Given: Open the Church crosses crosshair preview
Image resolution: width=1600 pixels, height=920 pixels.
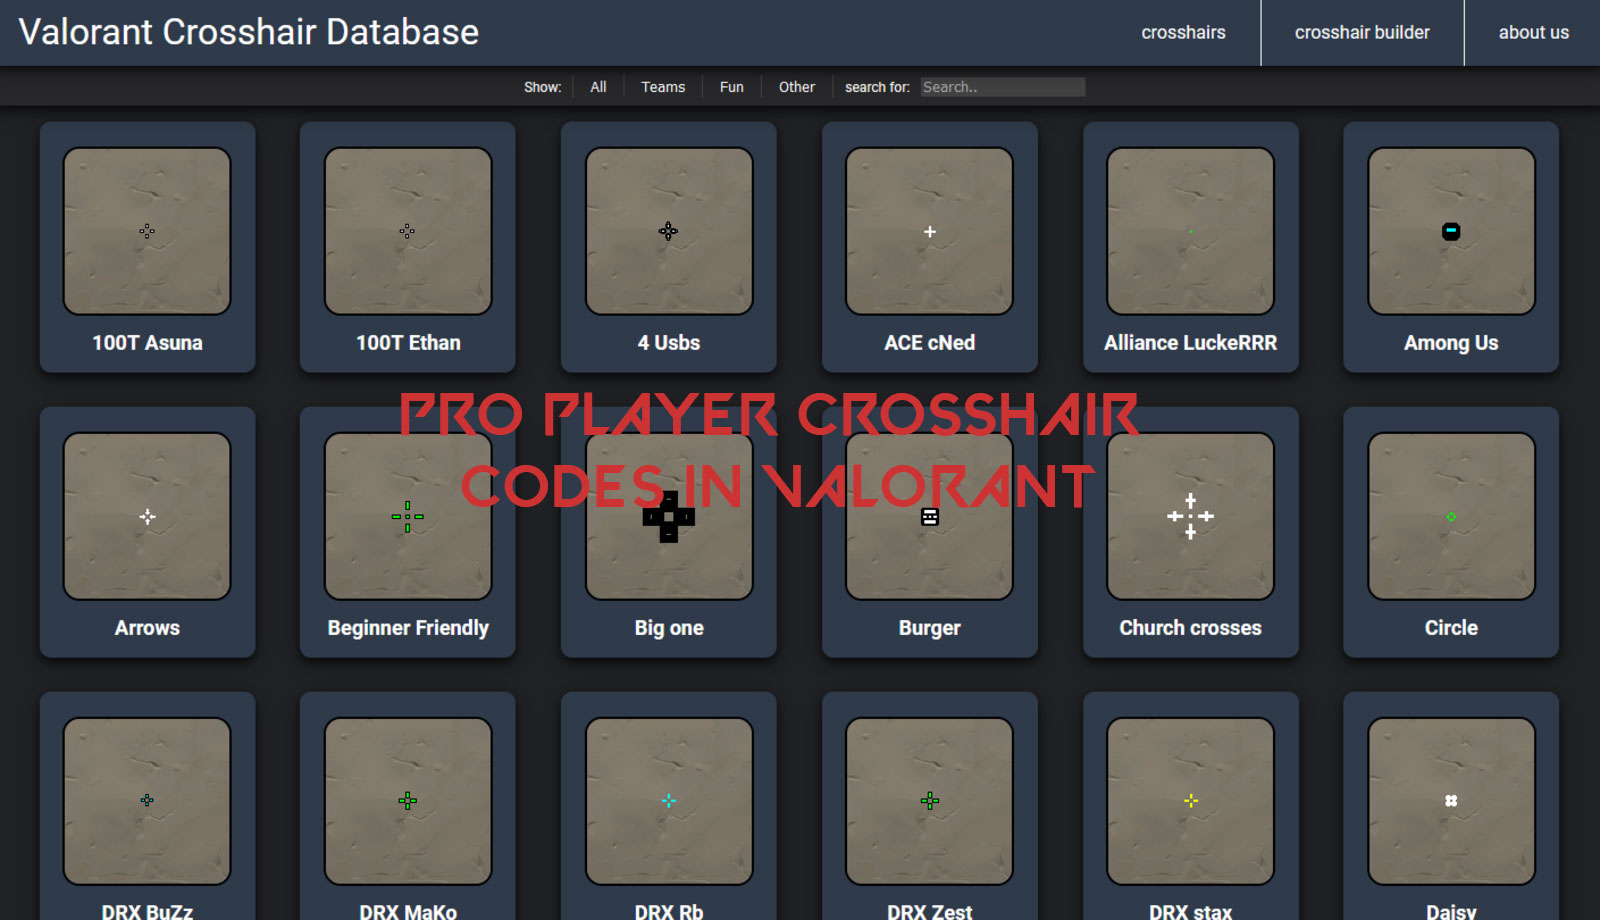Looking at the screenshot, I should click(x=1190, y=516).
